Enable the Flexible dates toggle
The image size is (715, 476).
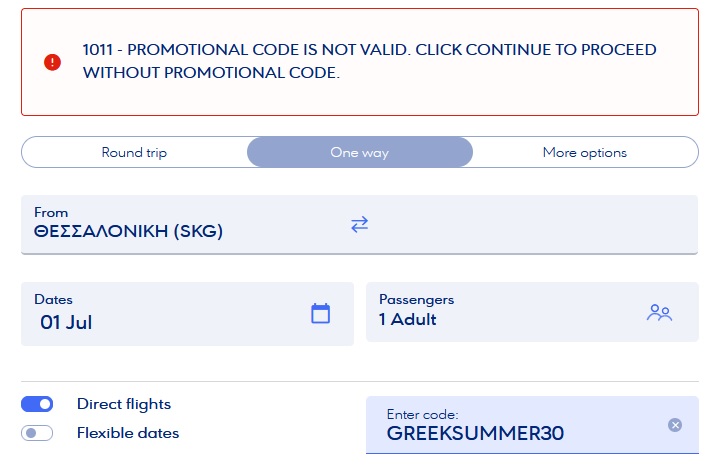pyautogui.click(x=37, y=433)
